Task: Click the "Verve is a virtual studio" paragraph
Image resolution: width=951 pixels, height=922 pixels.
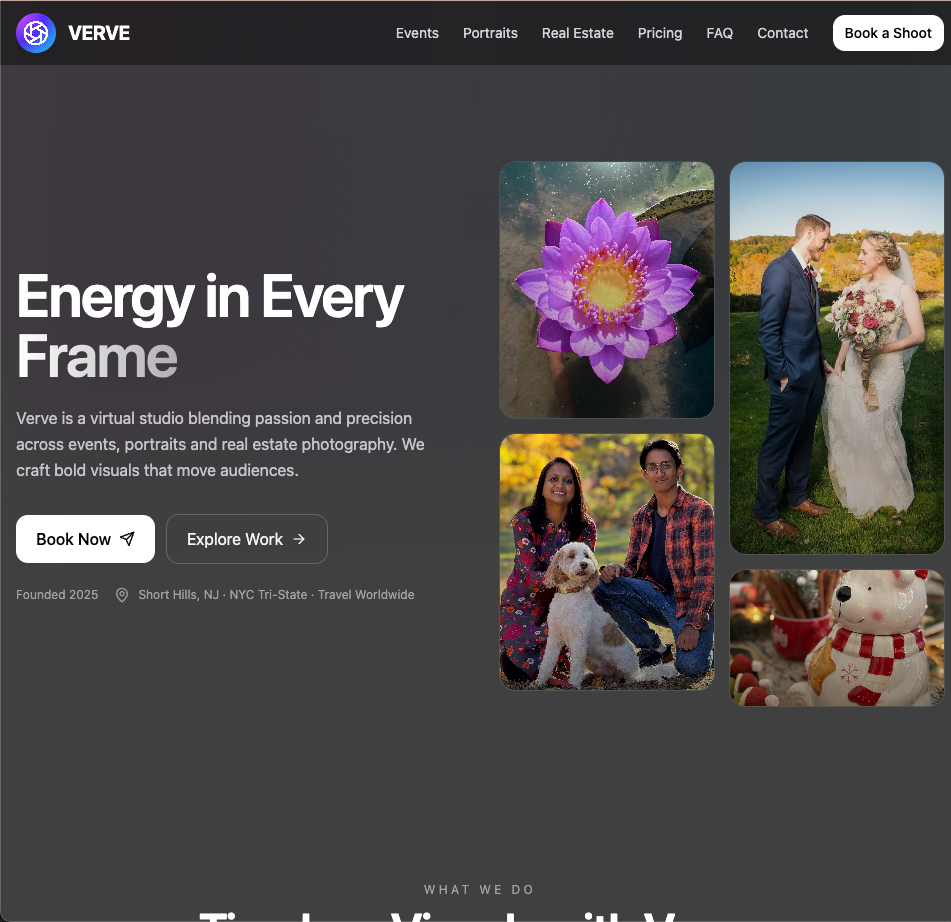Action: coord(220,444)
